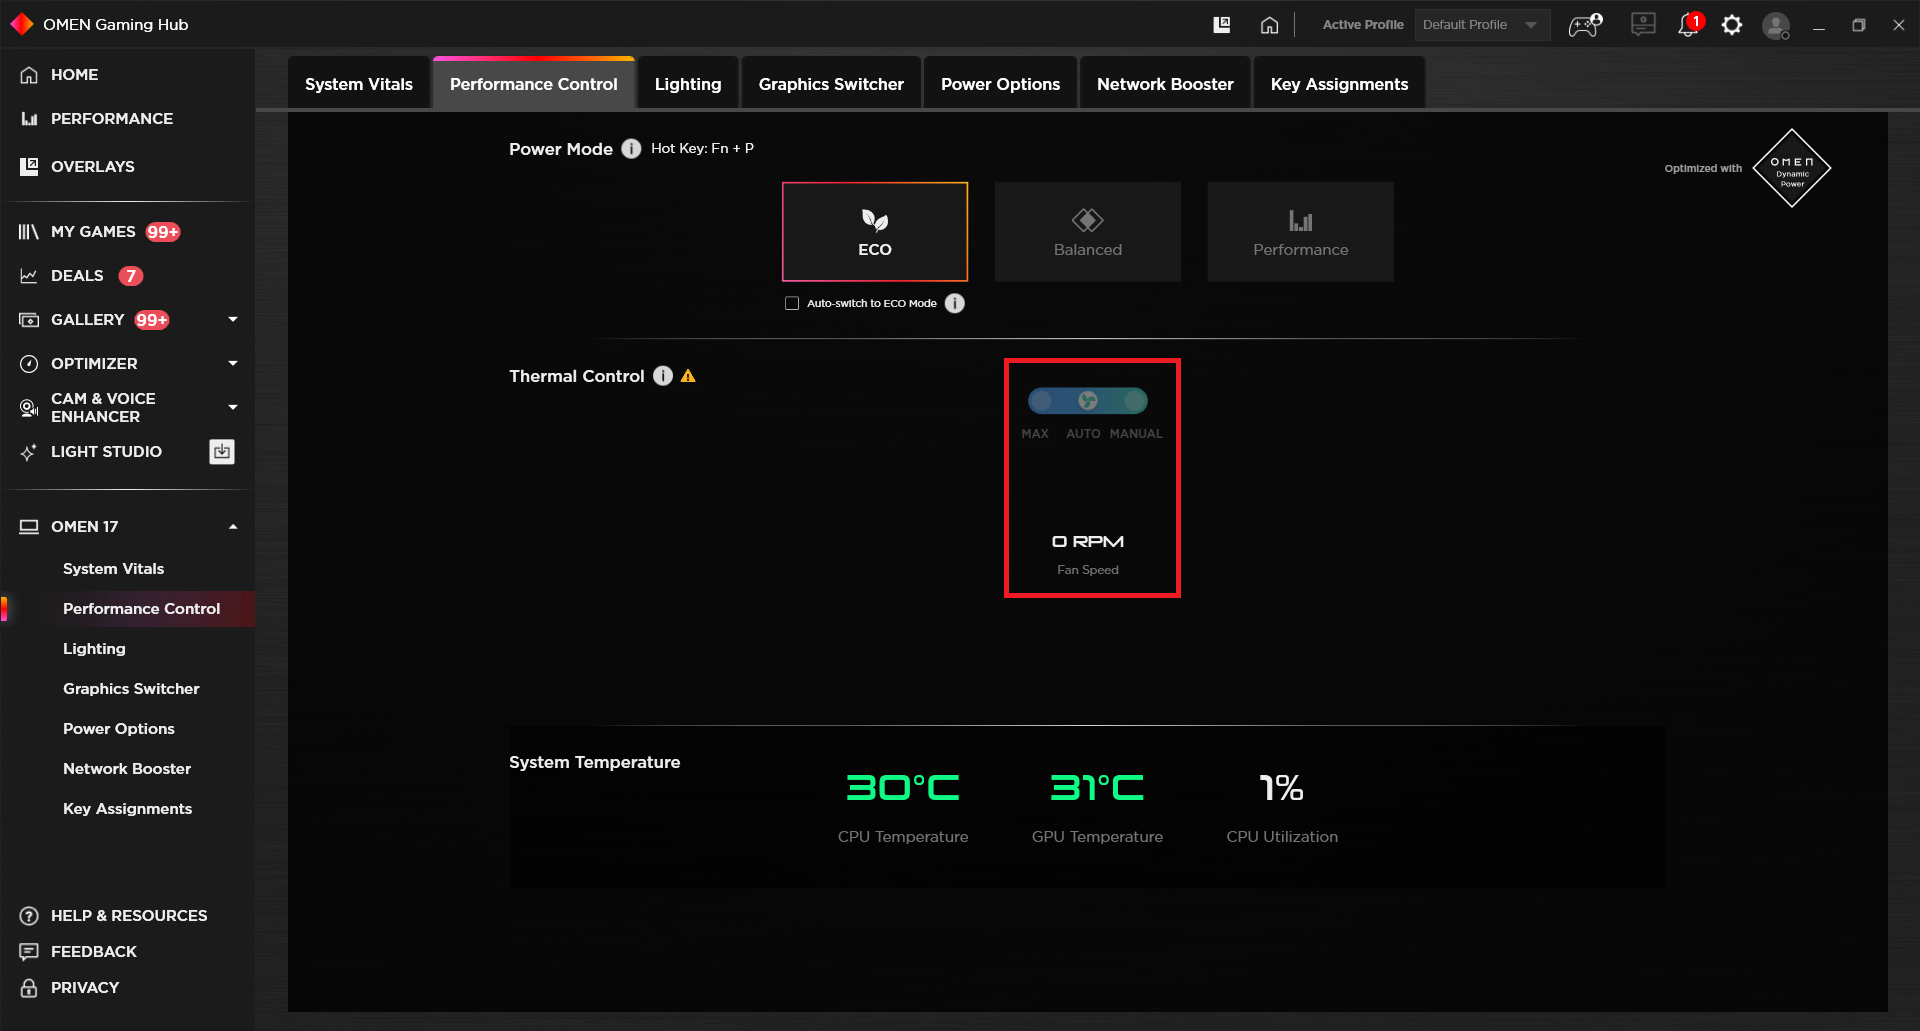The height and width of the screenshot is (1031, 1920).
Task: Switch to Graphics Switcher tab
Action: pyautogui.click(x=831, y=84)
